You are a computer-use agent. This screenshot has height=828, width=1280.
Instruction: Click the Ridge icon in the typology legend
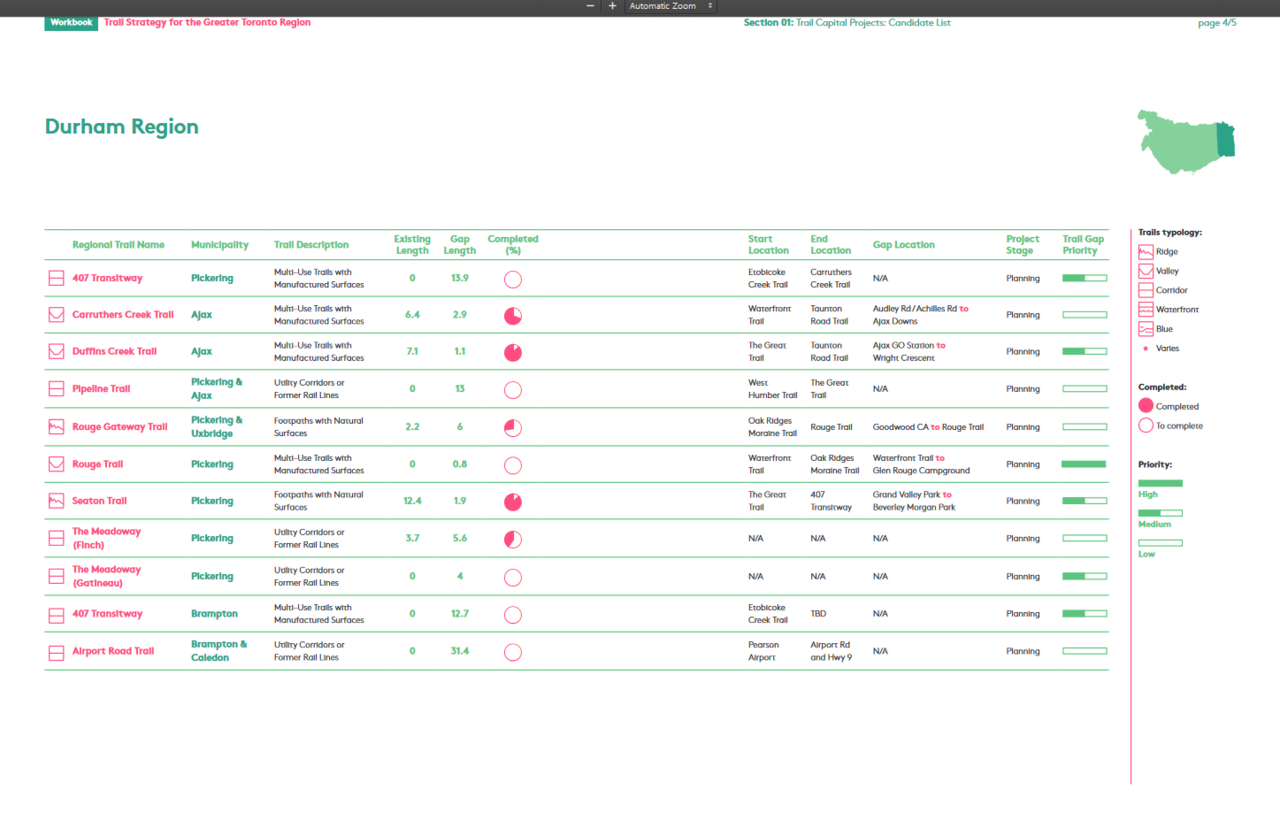1146,252
